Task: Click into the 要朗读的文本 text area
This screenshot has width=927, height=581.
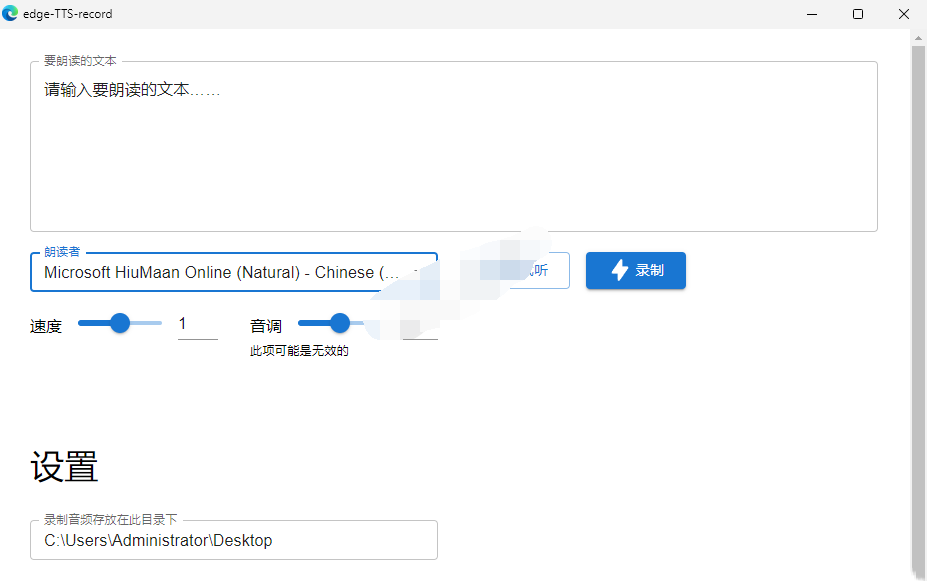Action: click(453, 150)
